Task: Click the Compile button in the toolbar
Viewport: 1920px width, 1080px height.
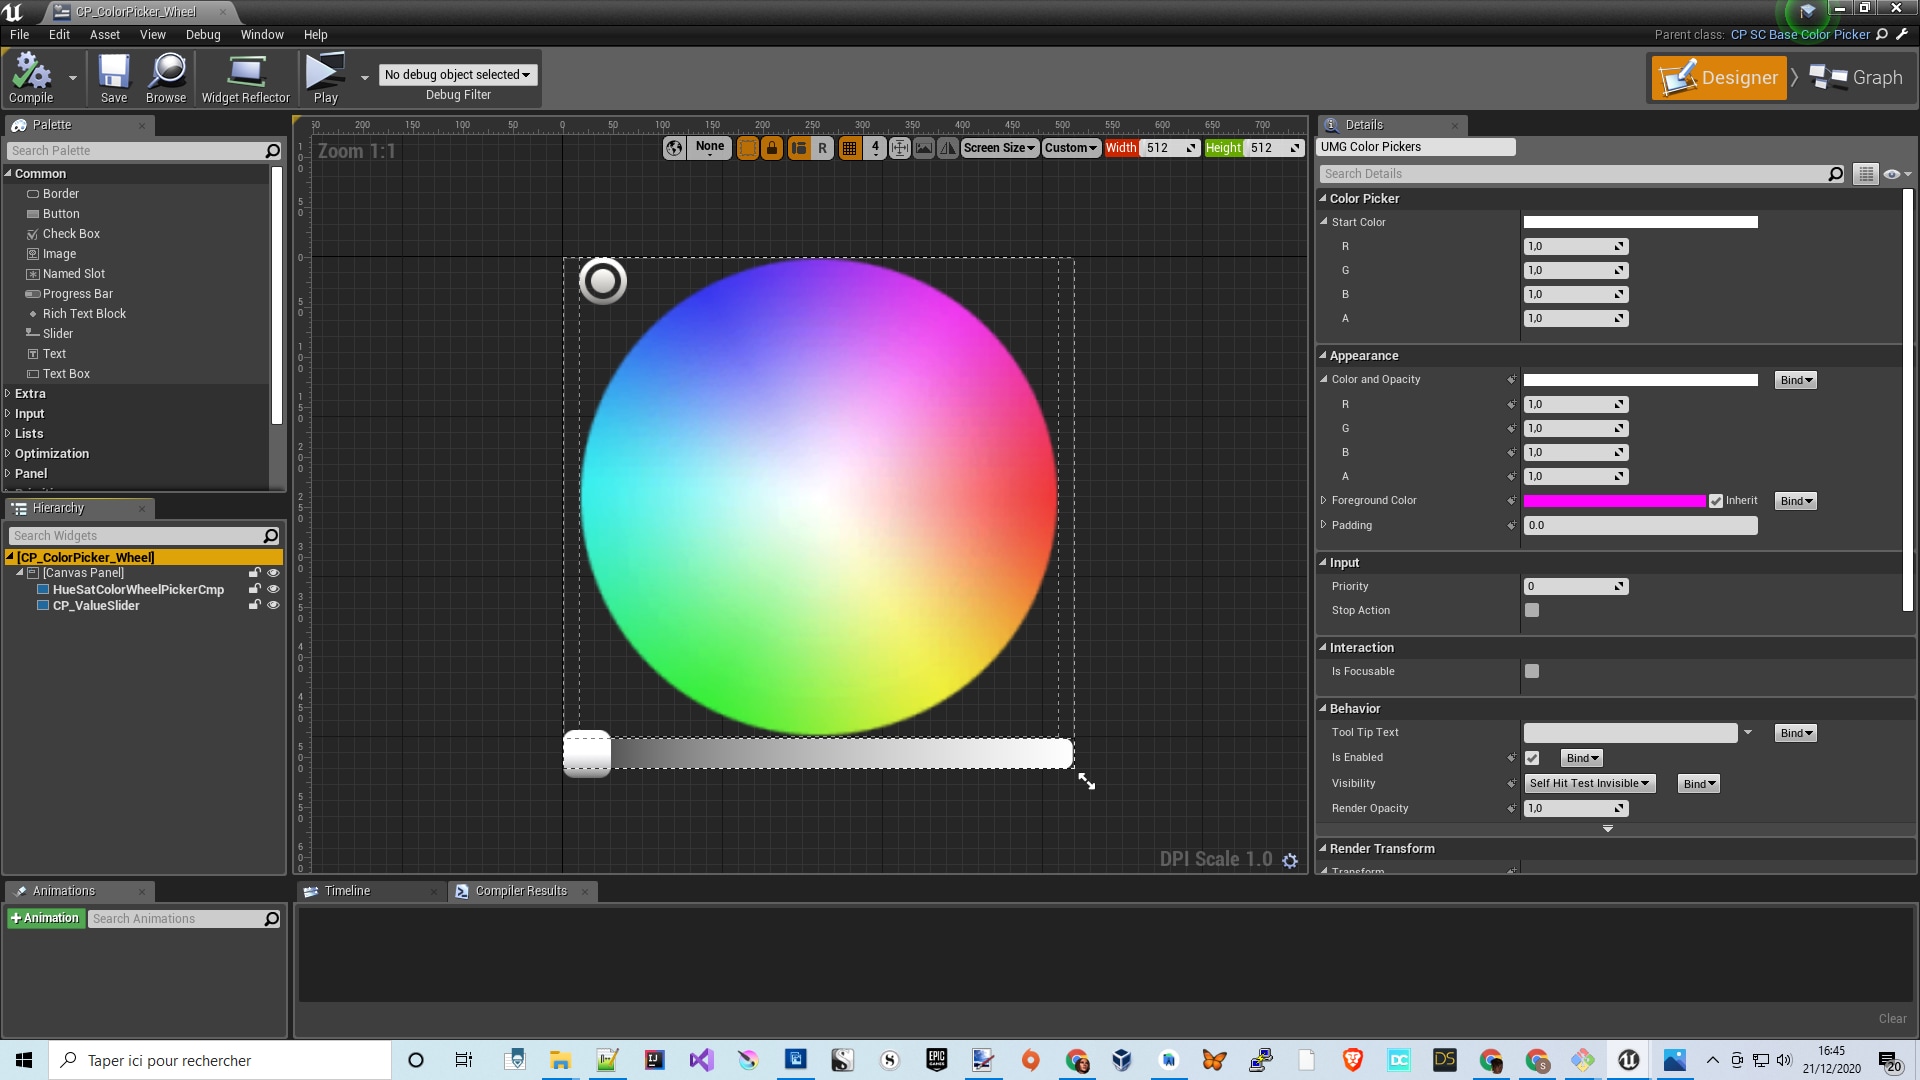Action: pyautogui.click(x=31, y=77)
